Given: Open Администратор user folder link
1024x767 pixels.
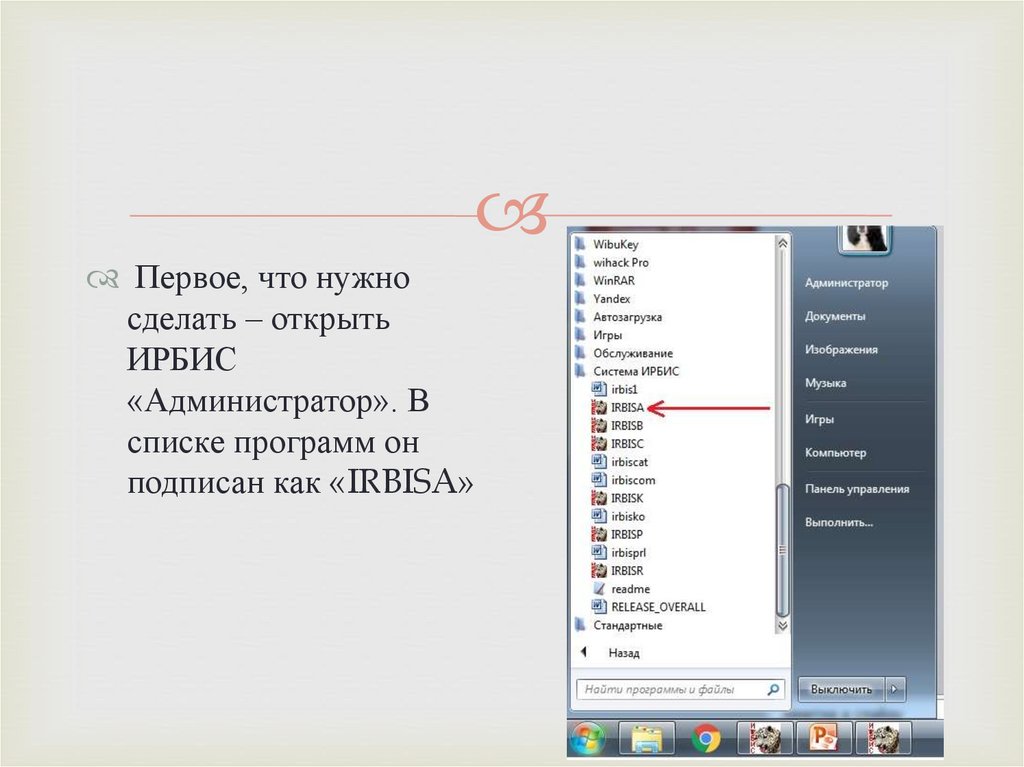Looking at the screenshot, I should point(846,283).
